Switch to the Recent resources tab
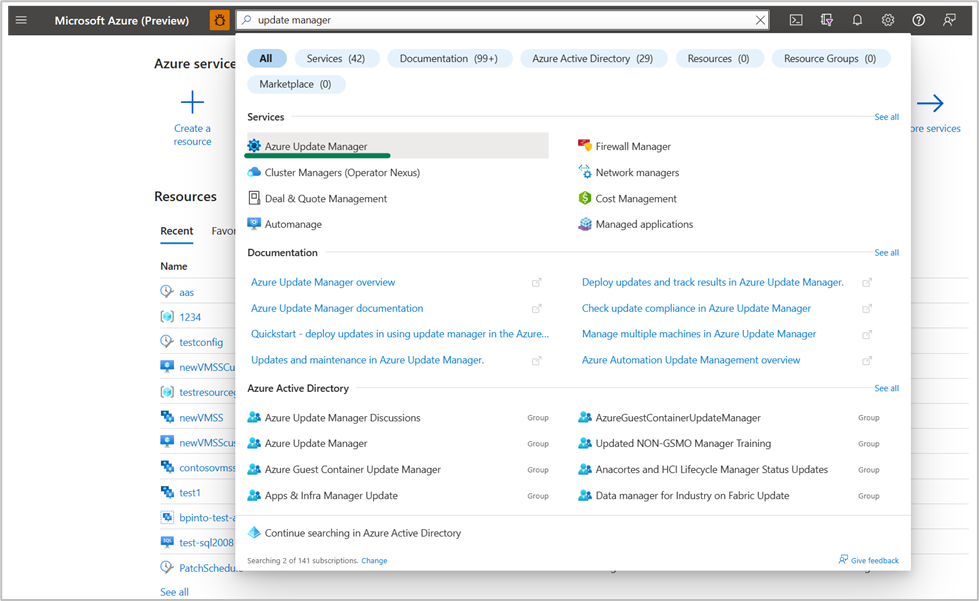This screenshot has width=979, height=601. click(x=177, y=231)
